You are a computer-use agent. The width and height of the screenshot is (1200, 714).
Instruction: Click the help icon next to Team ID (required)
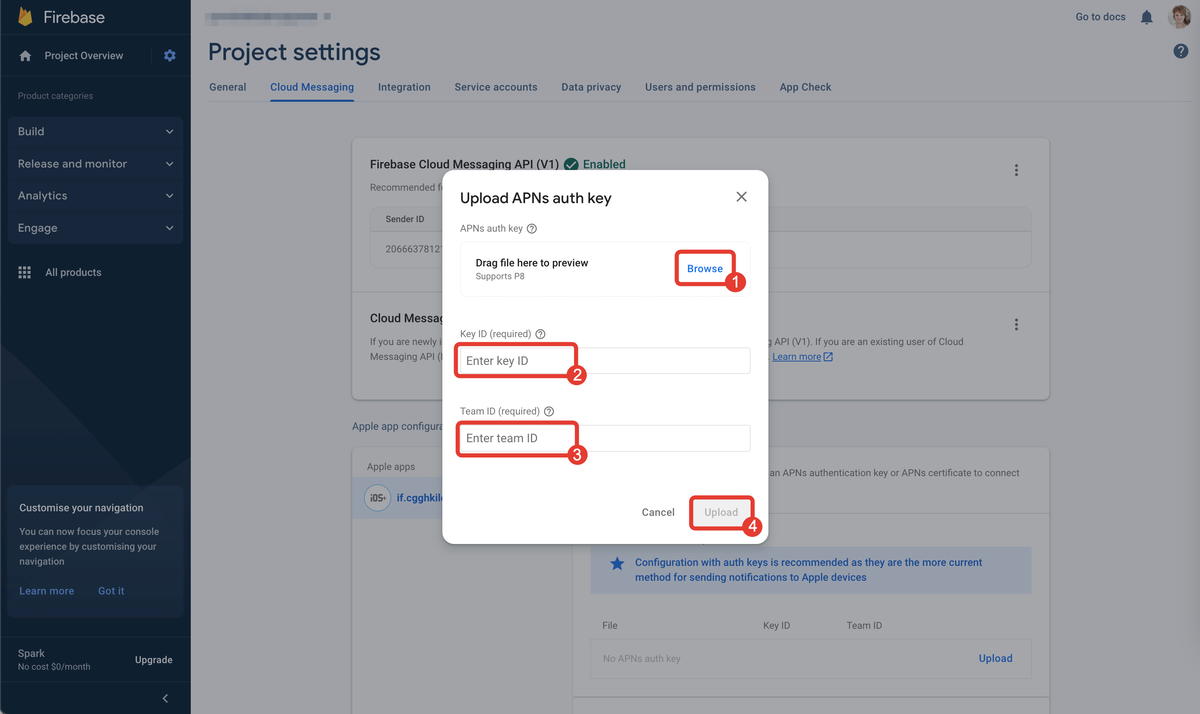[x=549, y=411]
